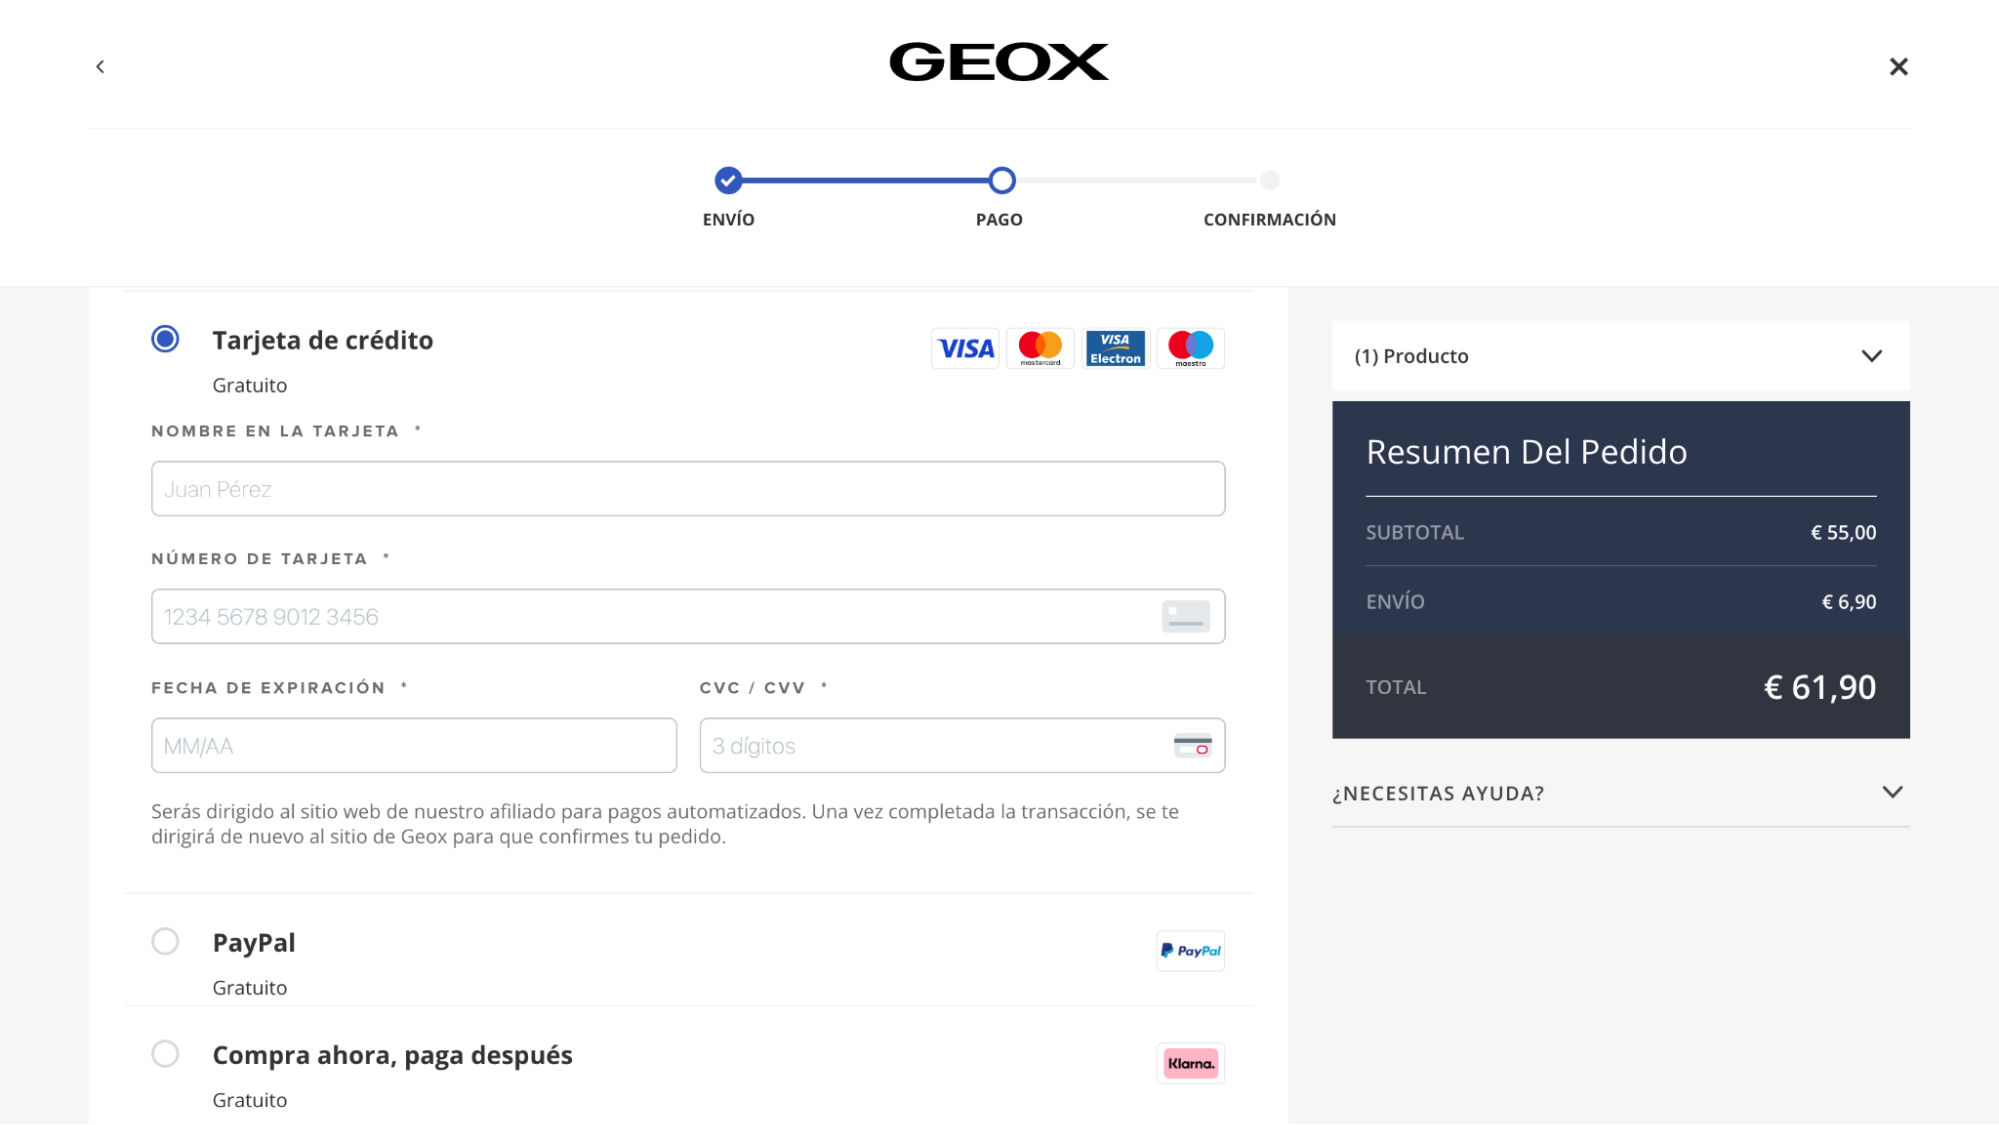Click the PayPal payment option title
This screenshot has width=1999, height=1125.
(x=254, y=943)
